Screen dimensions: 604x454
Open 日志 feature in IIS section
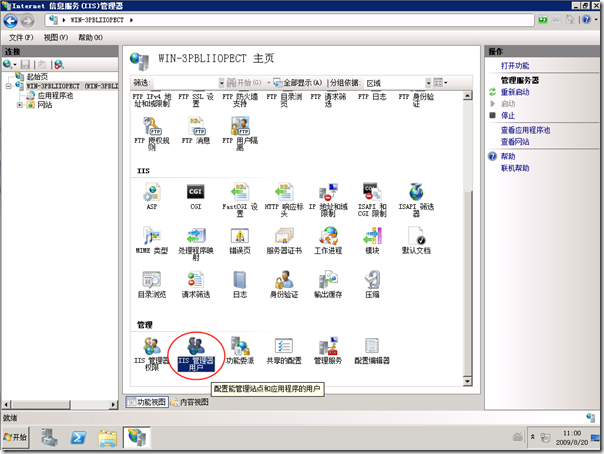pyautogui.click(x=240, y=284)
